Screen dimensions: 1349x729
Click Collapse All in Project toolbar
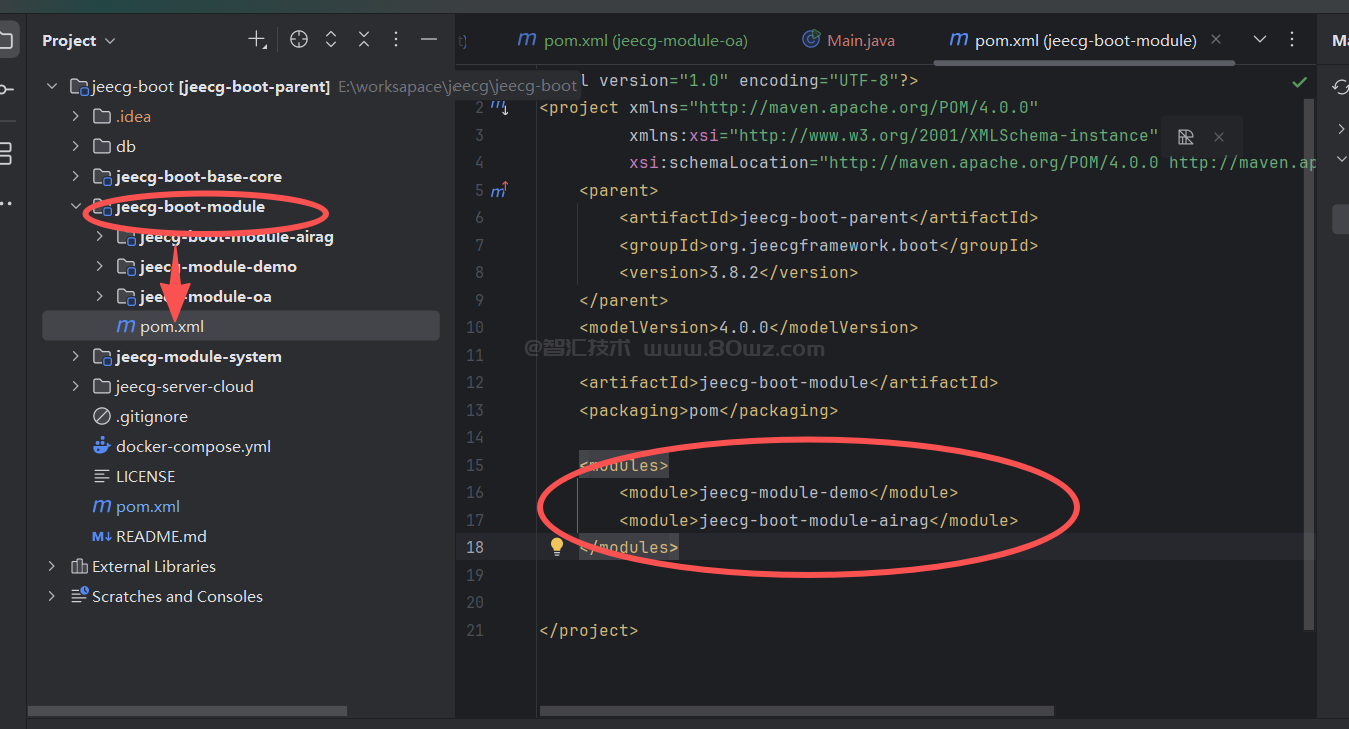pos(364,40)
